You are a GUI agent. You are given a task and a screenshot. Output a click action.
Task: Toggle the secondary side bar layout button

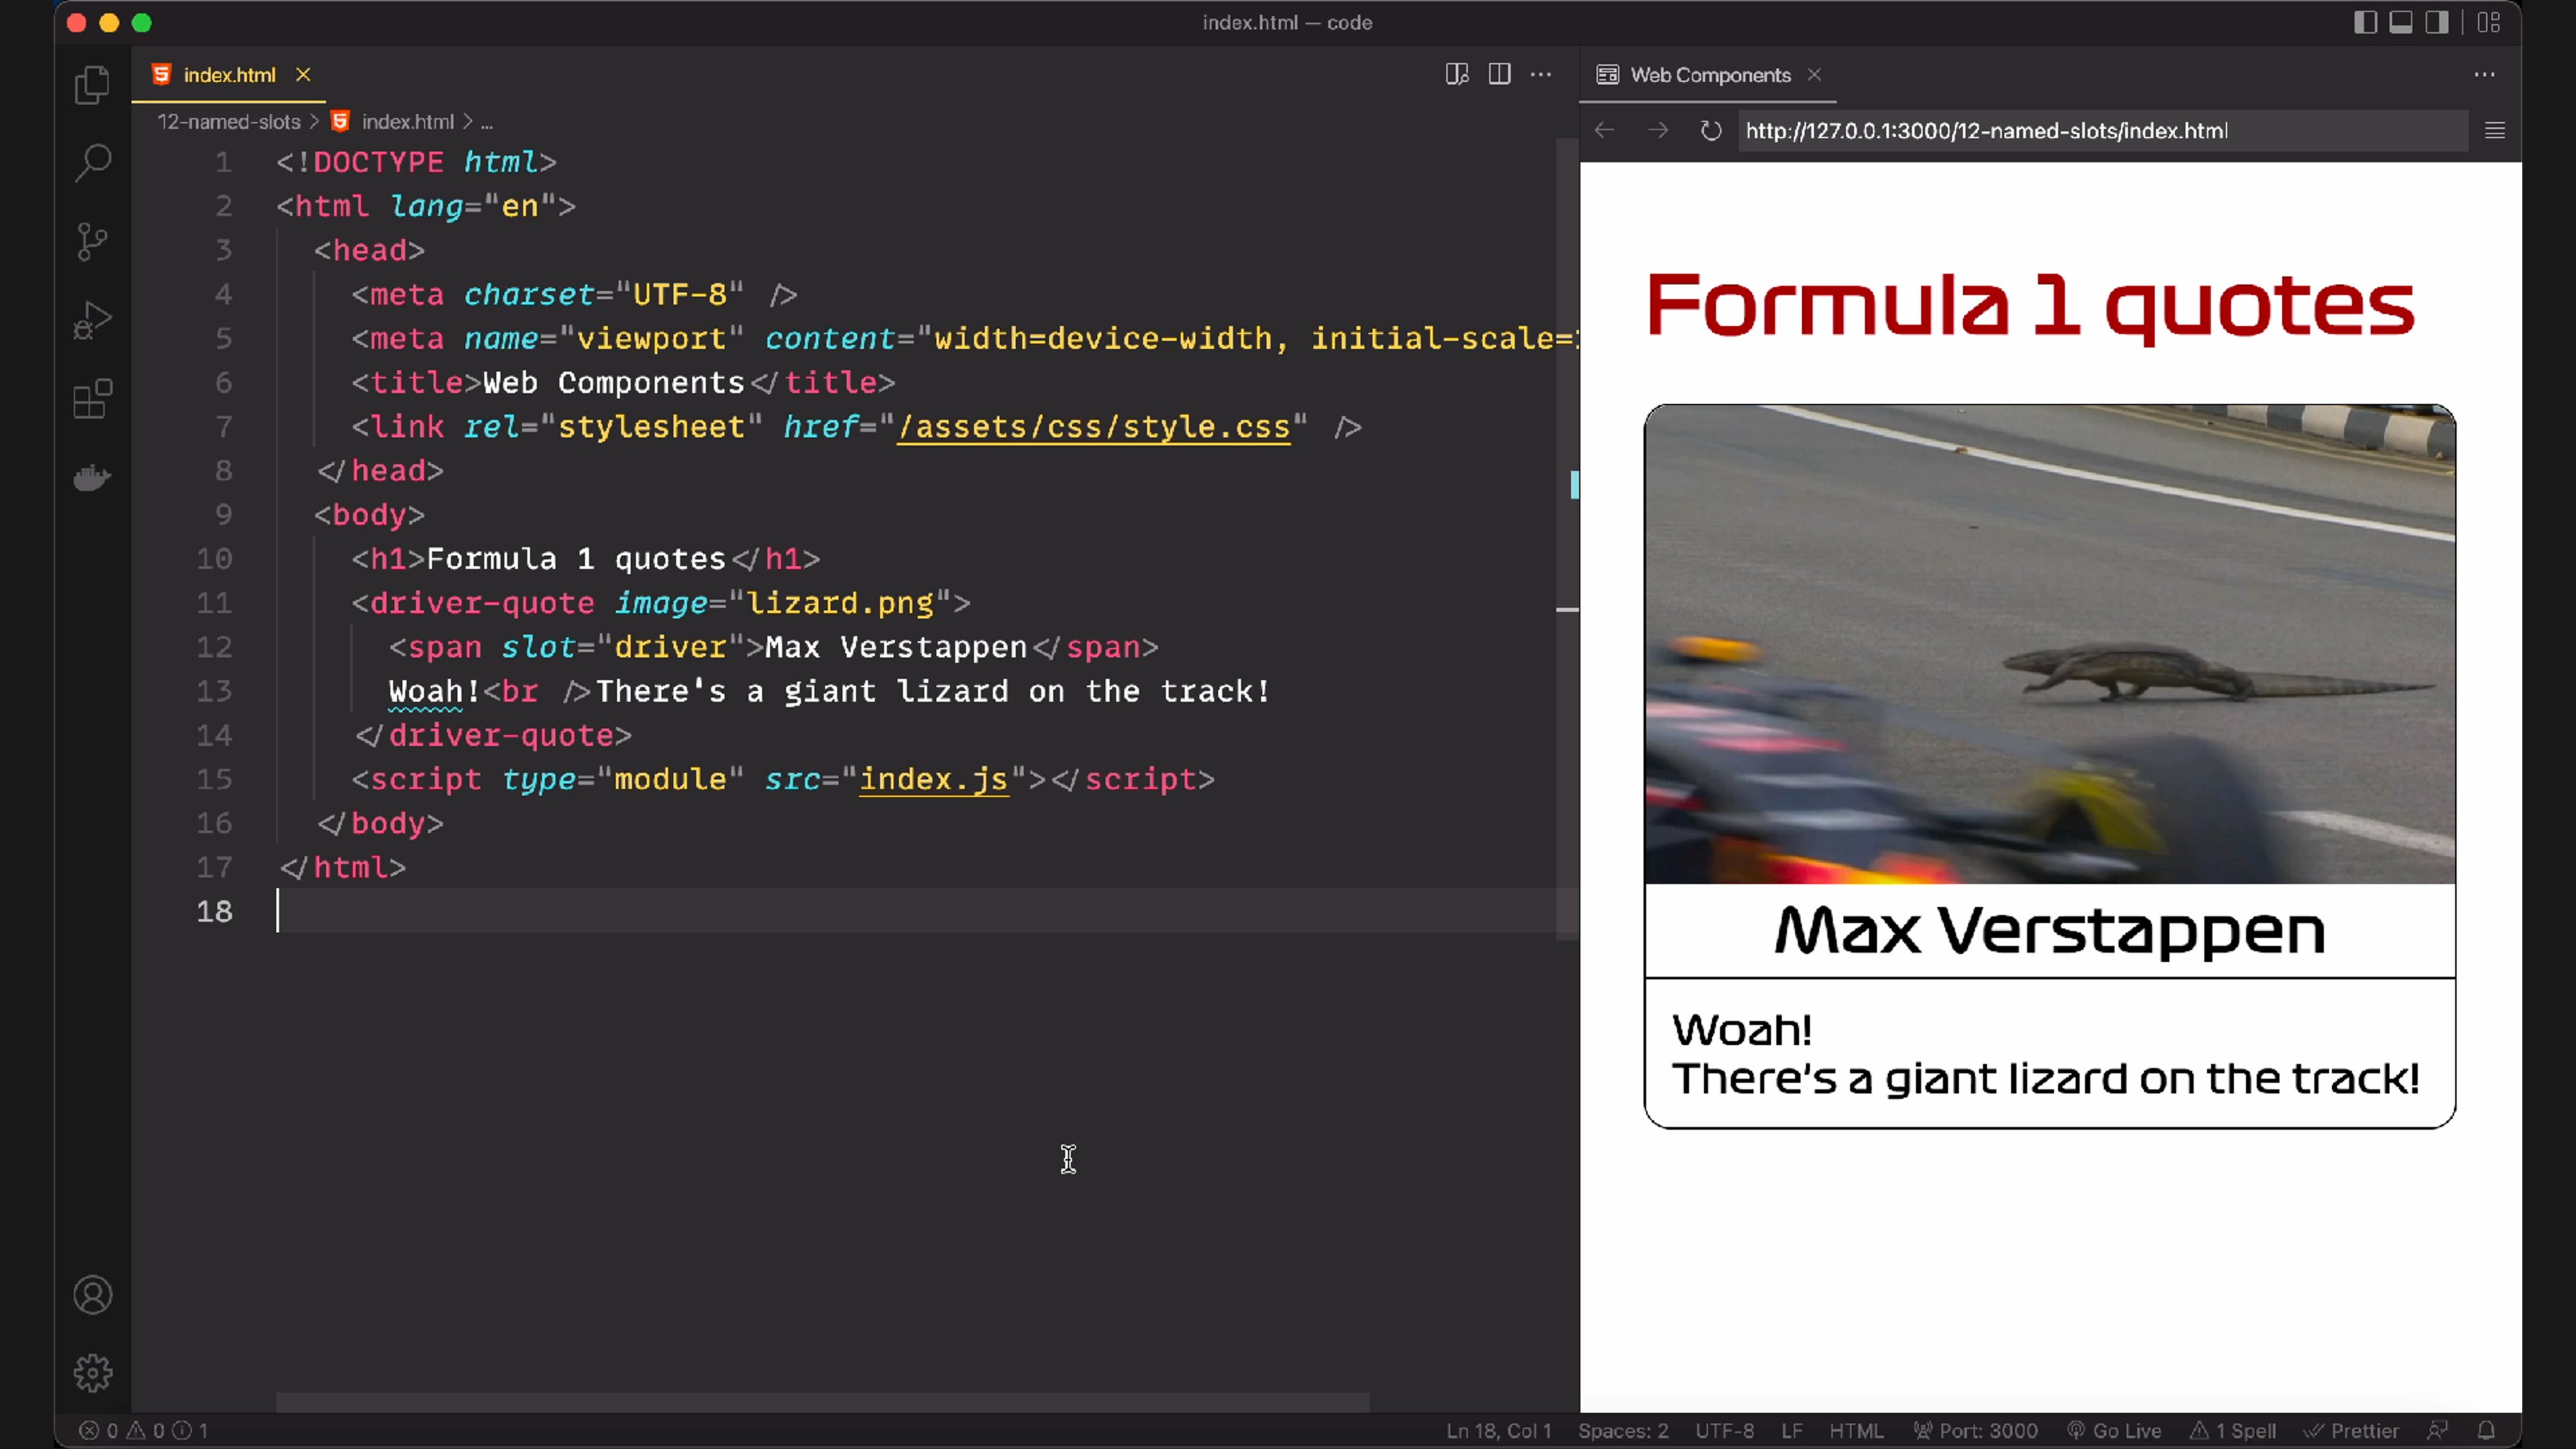[x=2437, y=22]
